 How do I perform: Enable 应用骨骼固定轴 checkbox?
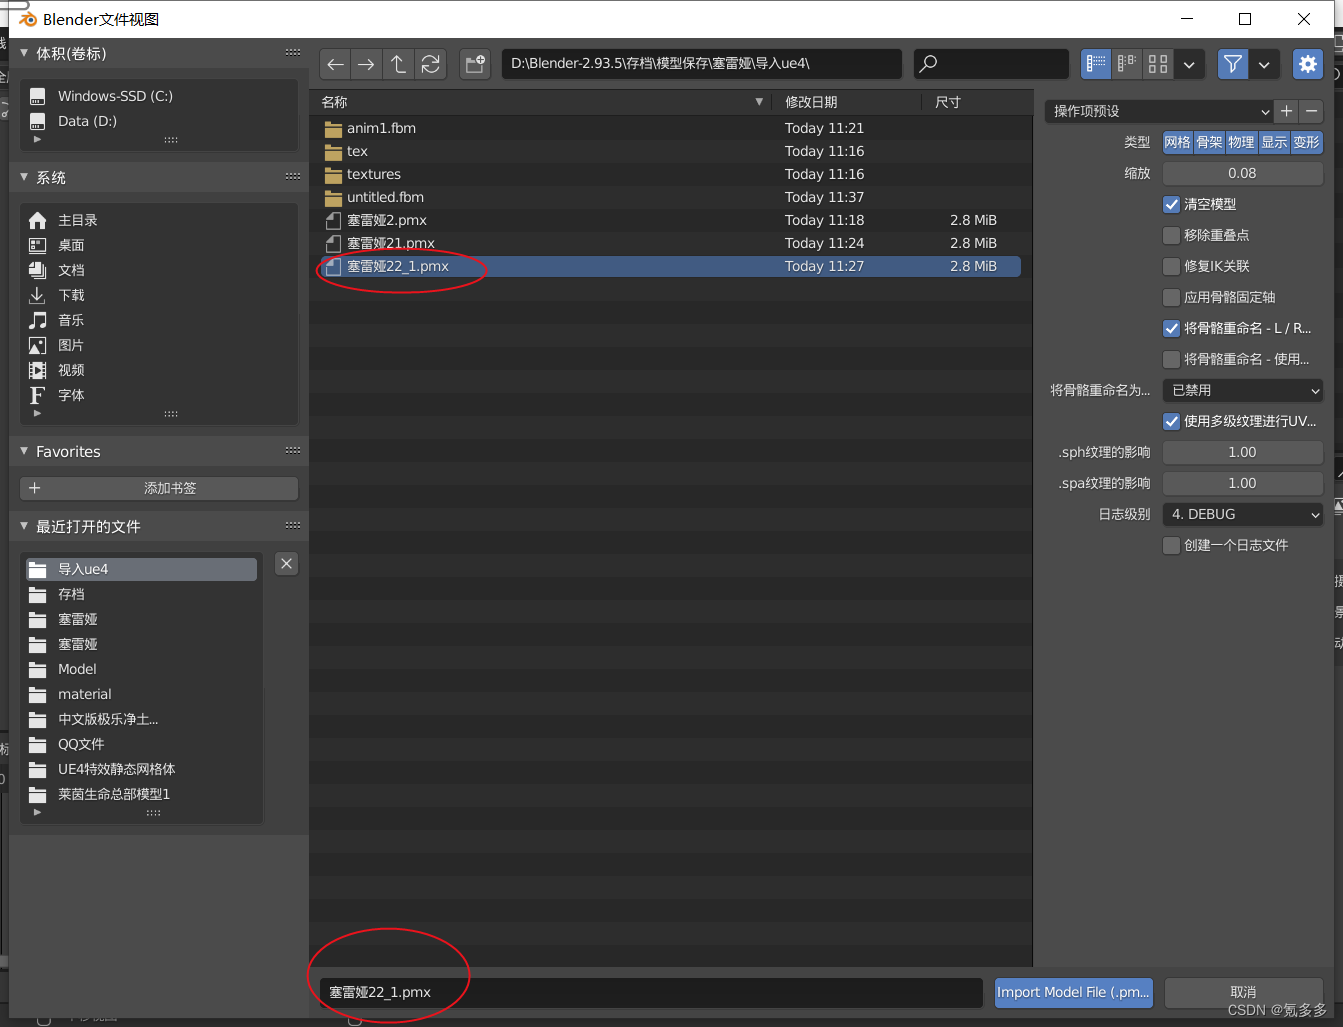[1172, 297]
